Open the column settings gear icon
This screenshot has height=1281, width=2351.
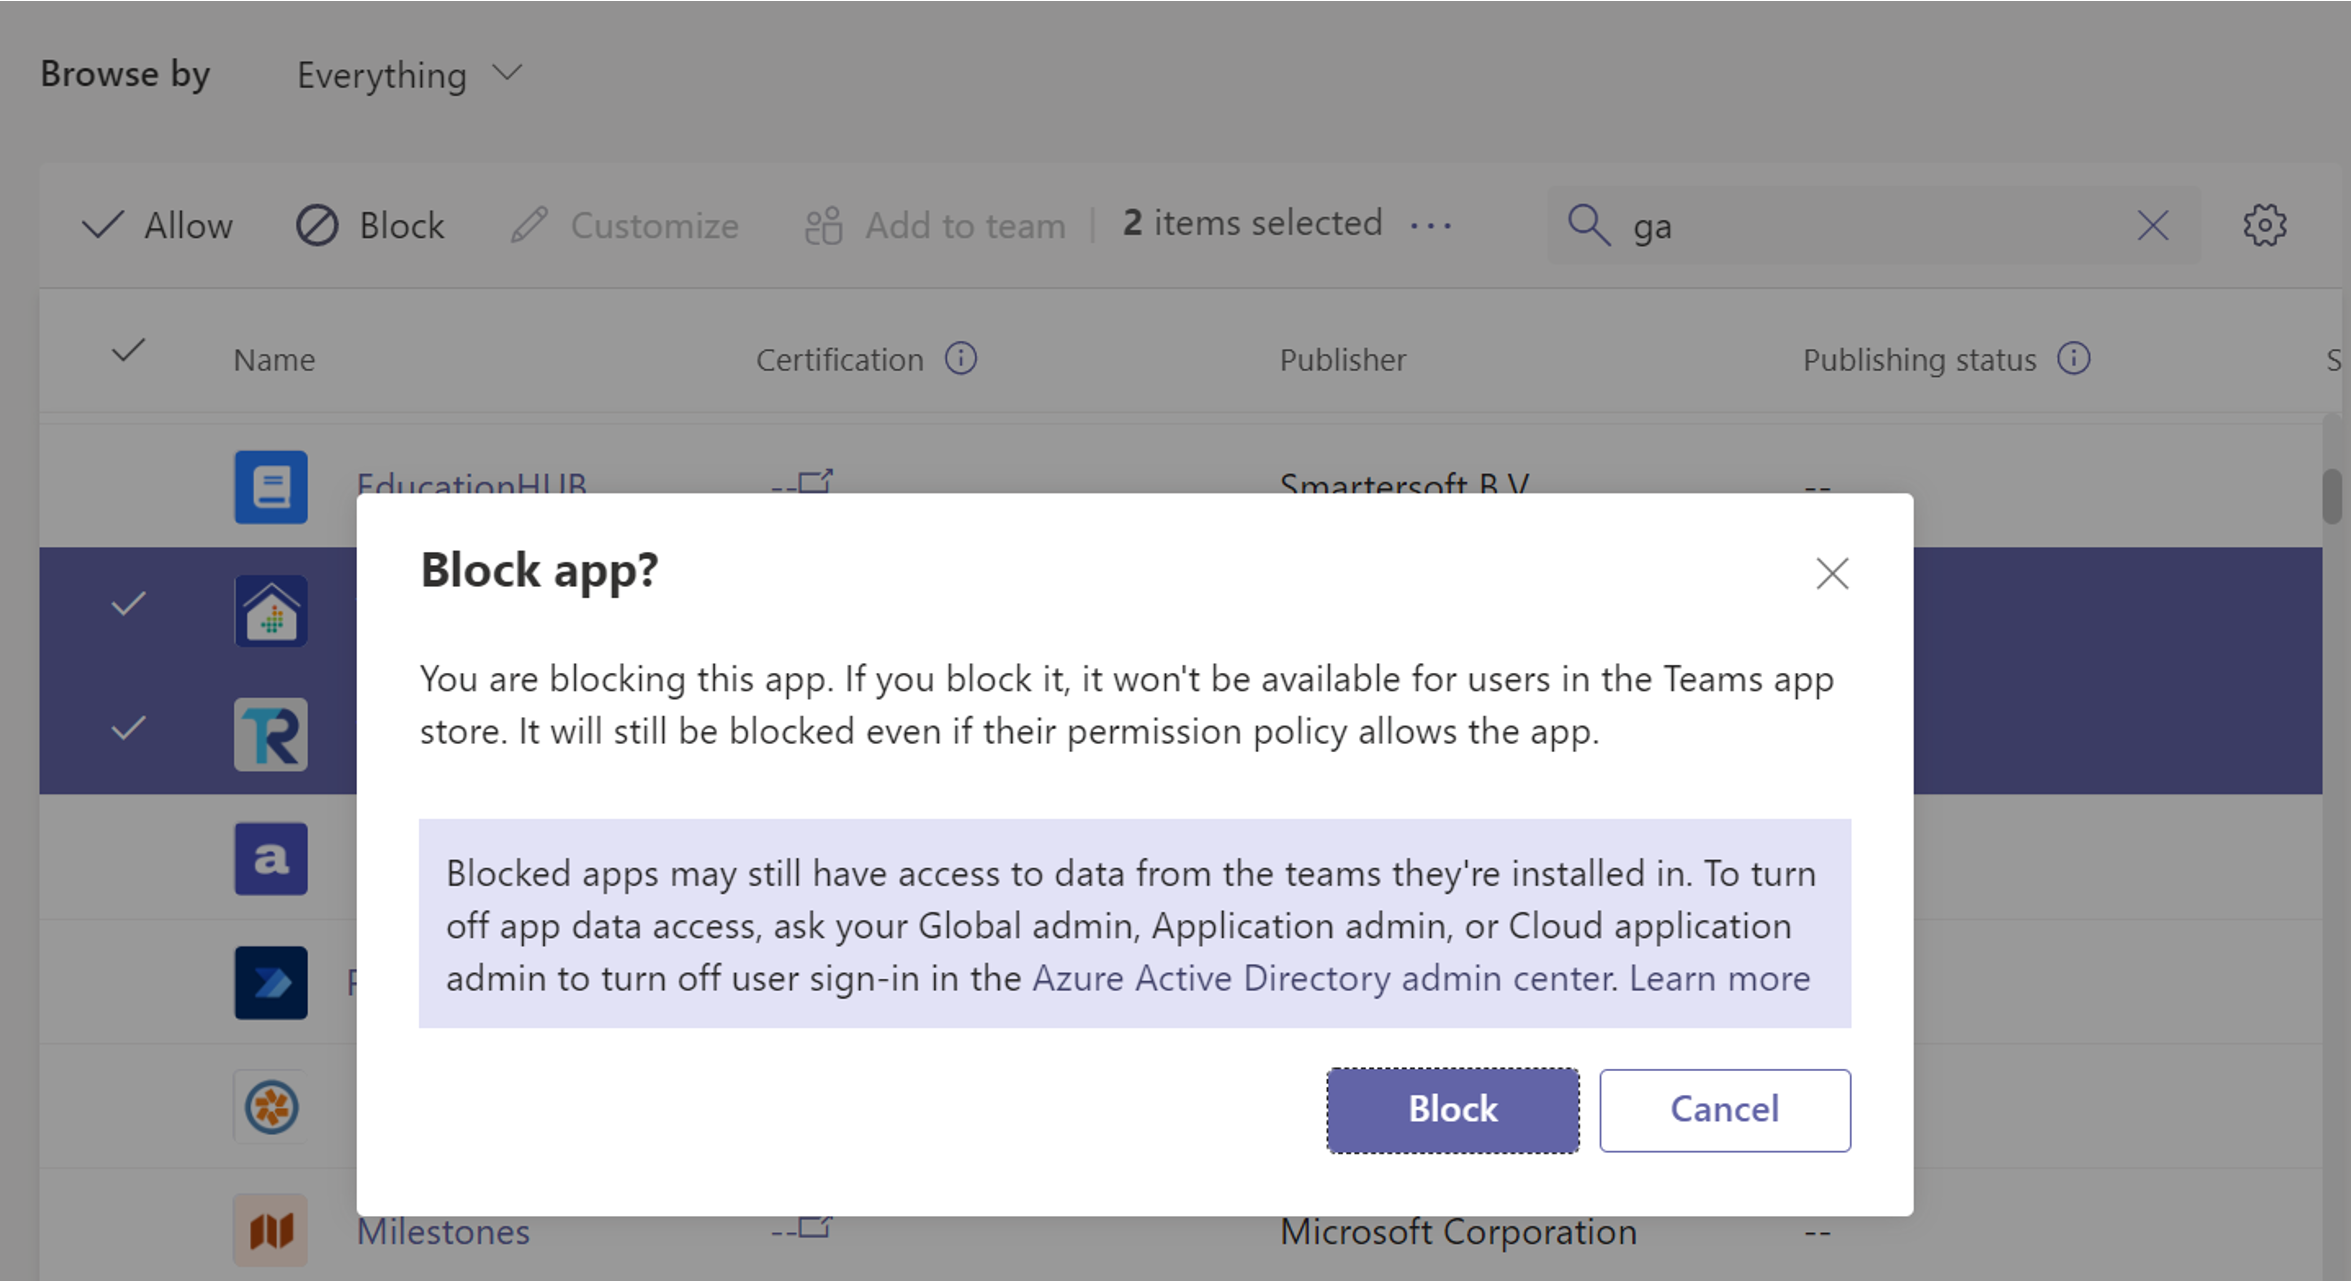pos(2264,225)
